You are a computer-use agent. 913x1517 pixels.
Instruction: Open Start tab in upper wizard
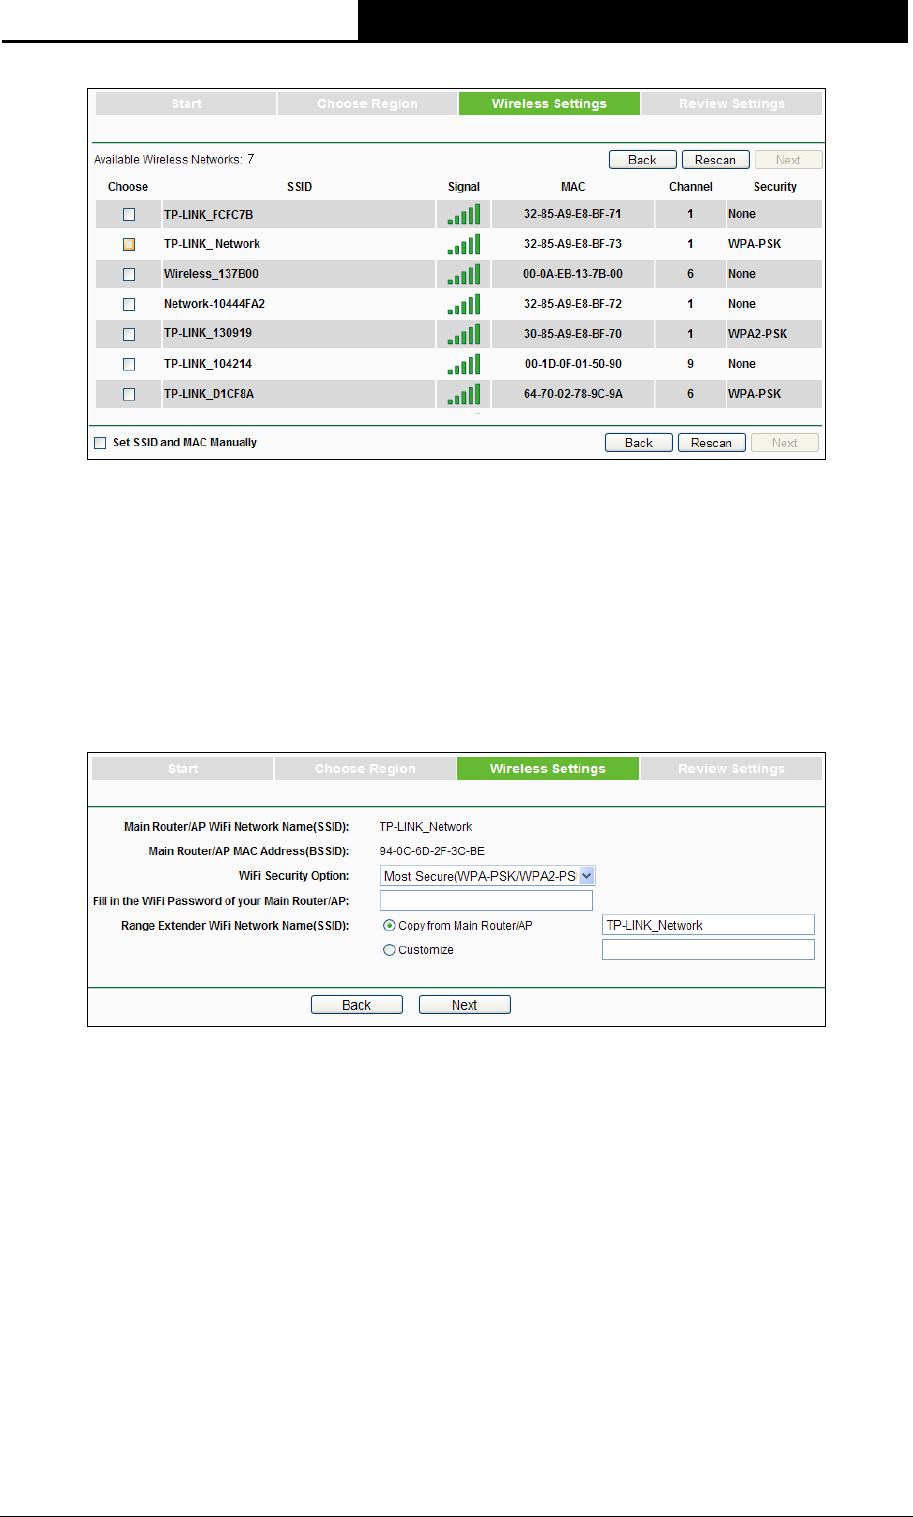[186, 104]
